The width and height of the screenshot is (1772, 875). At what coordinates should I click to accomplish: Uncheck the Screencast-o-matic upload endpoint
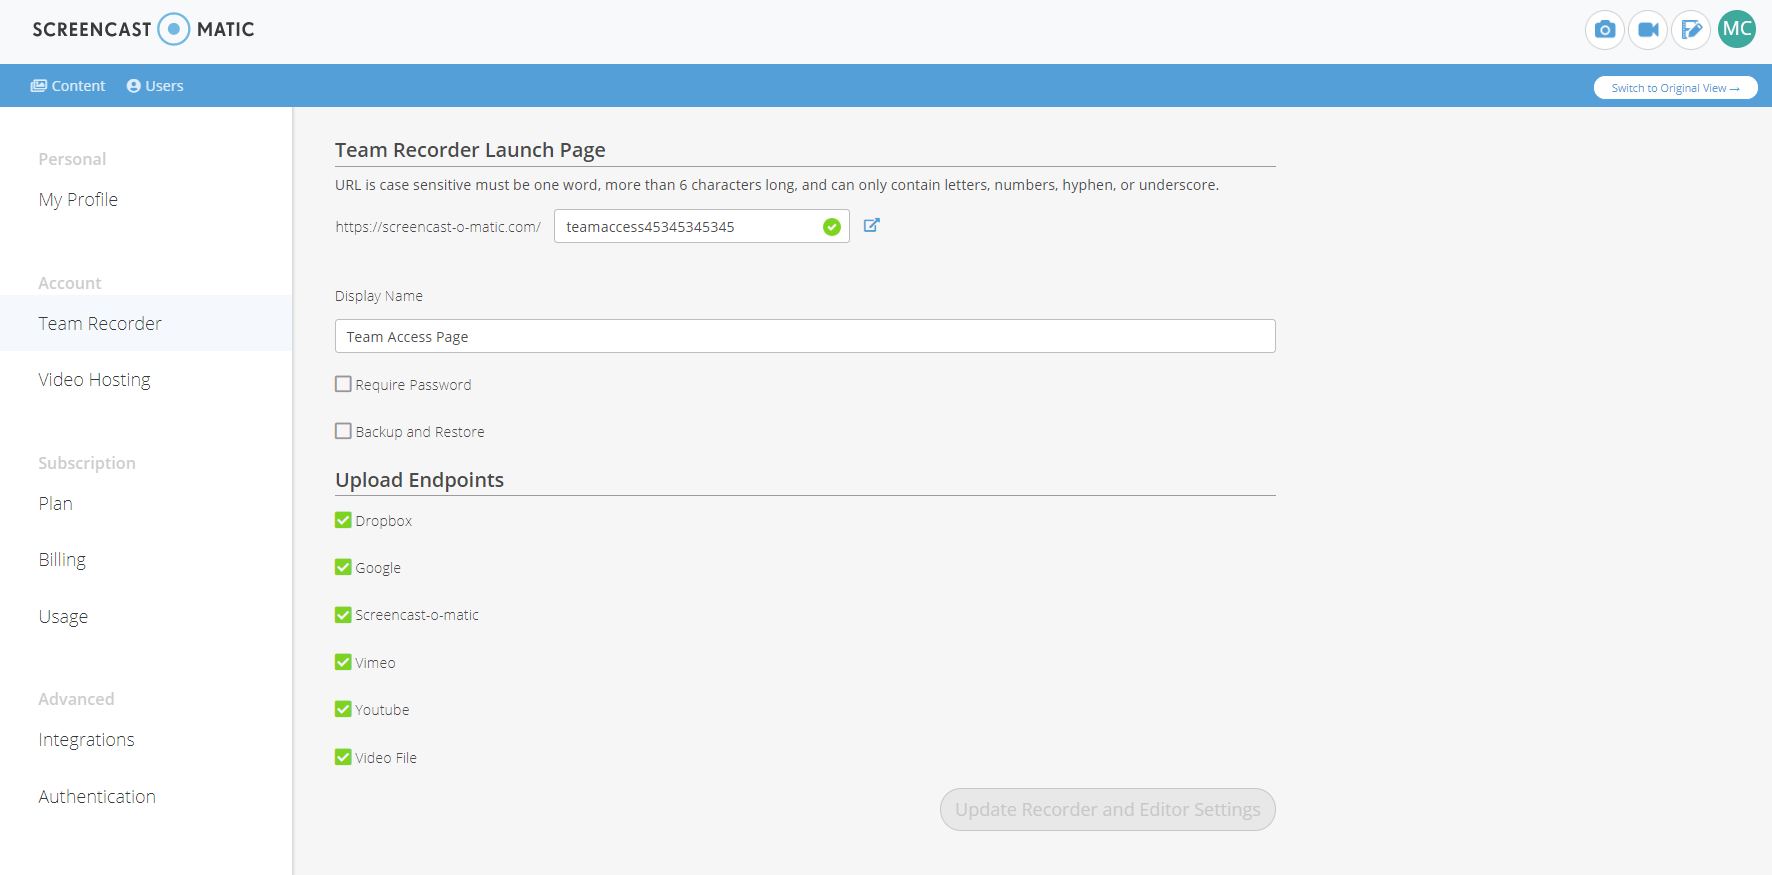point(343,614)
